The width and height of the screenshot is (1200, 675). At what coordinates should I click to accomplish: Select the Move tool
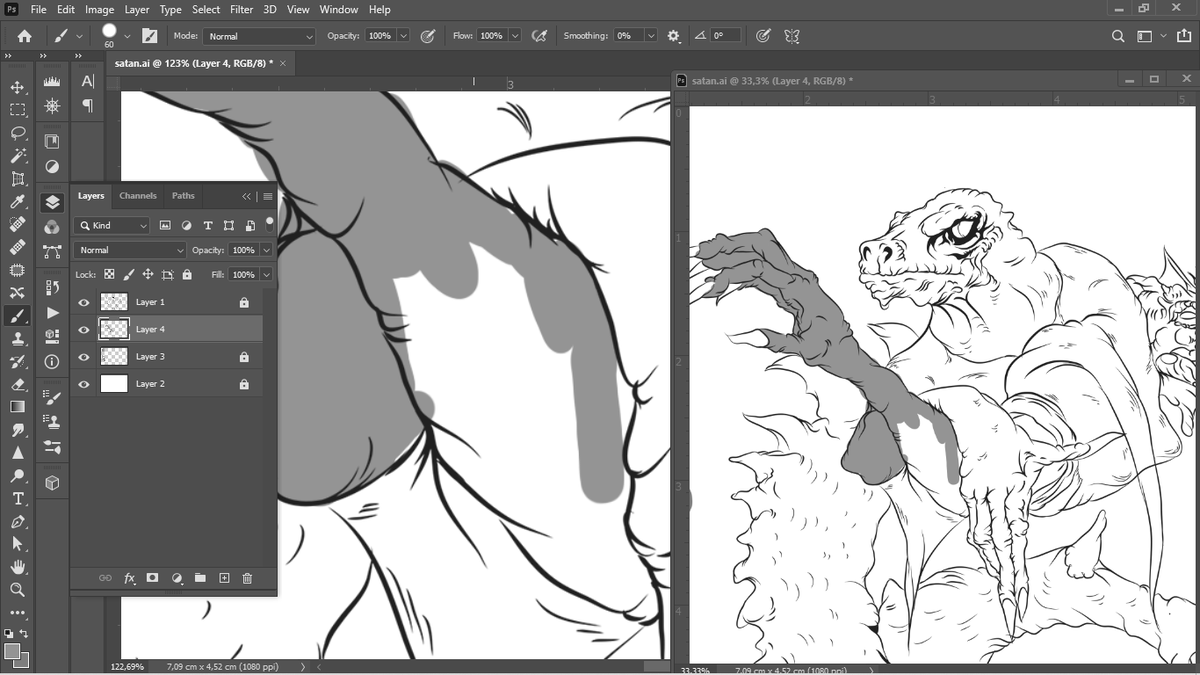click(18, 87)
